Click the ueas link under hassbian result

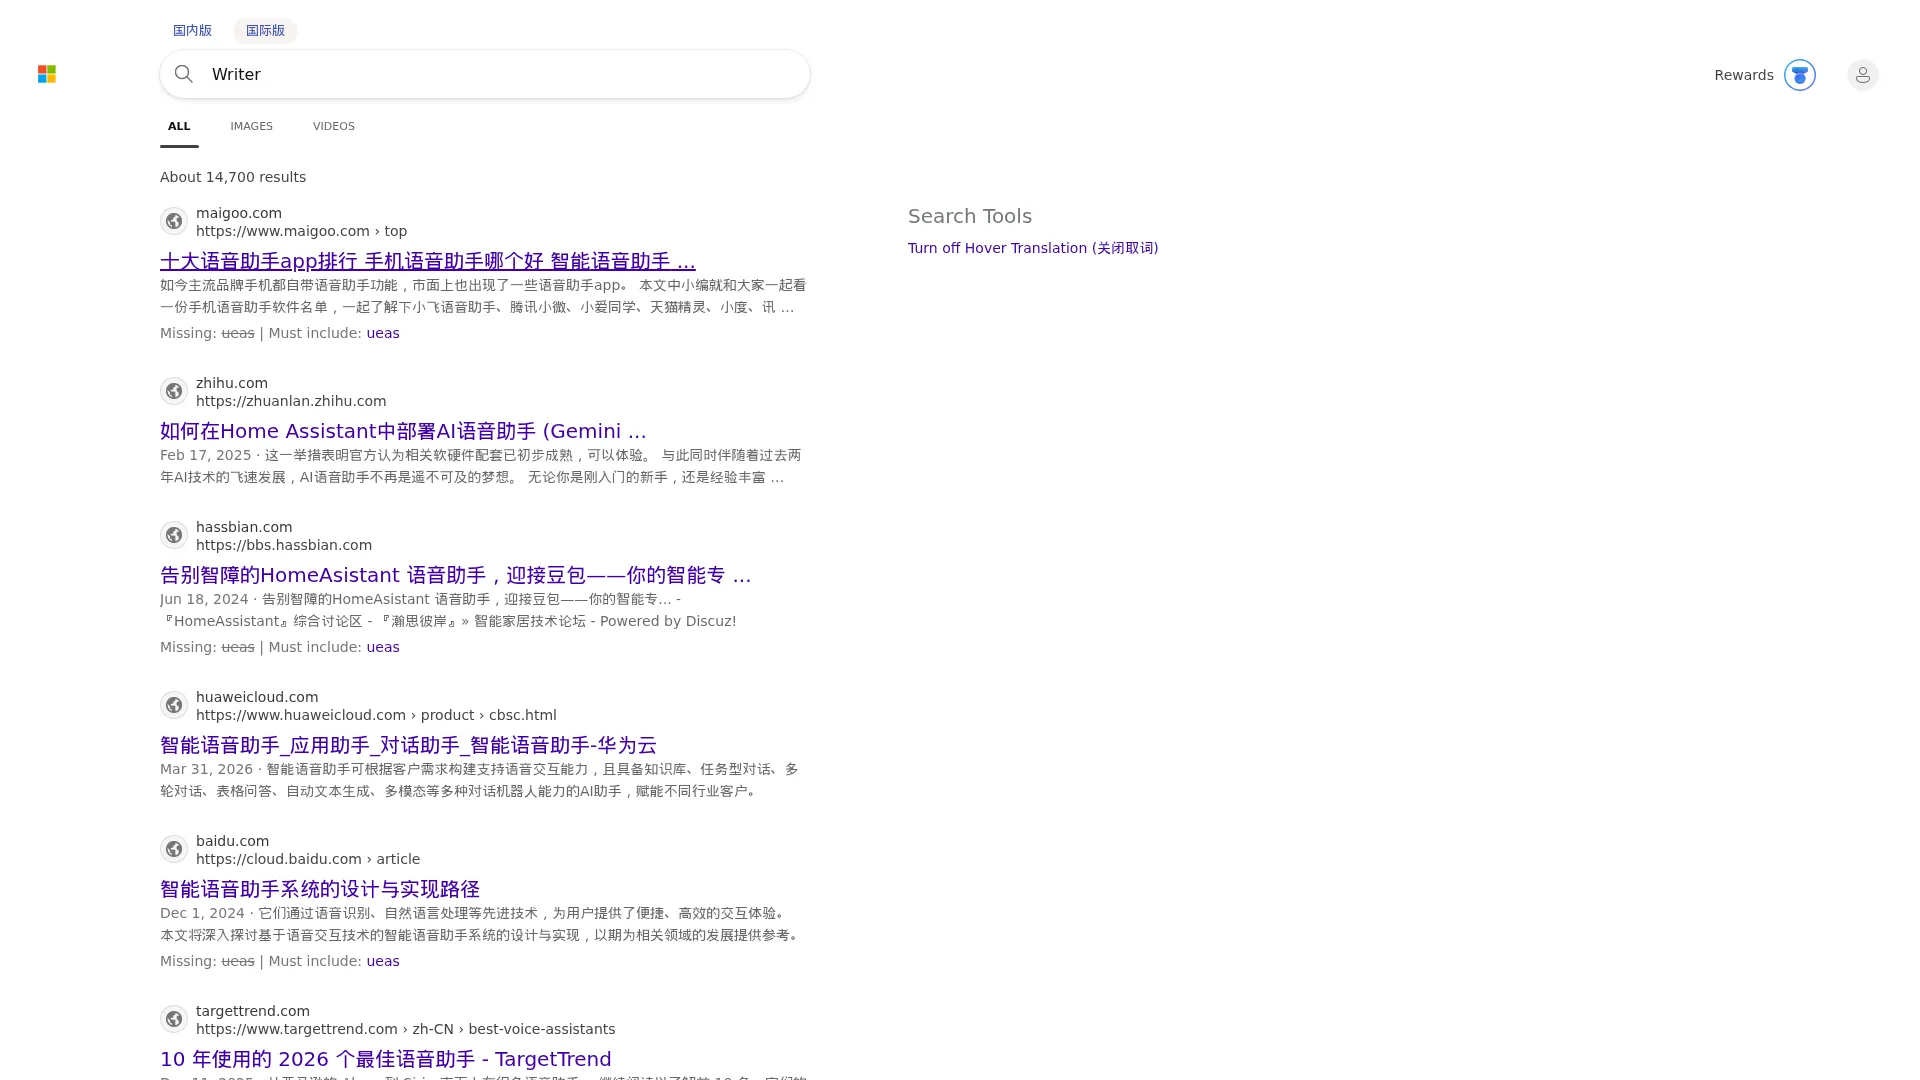(383, 647)
